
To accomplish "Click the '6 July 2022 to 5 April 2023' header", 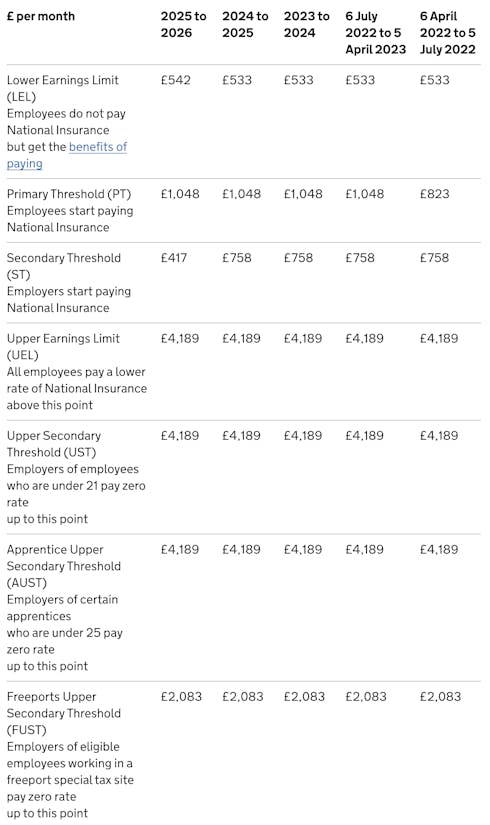I will pyautogui.click(x=375, y=33).
